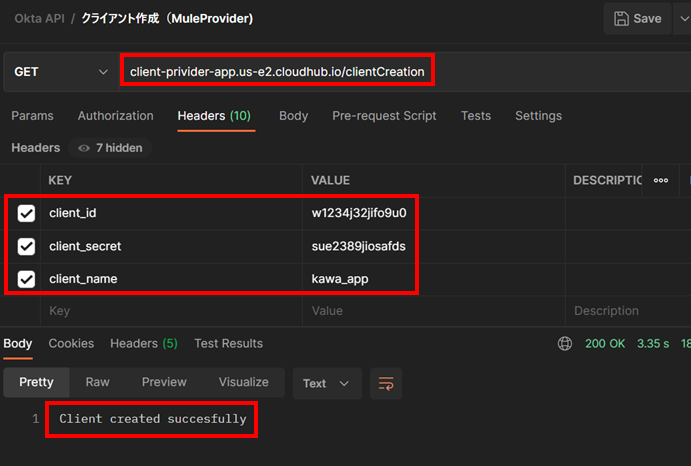Uncheck the client_id header checkbox
The image size is (691, 466).
27,213
